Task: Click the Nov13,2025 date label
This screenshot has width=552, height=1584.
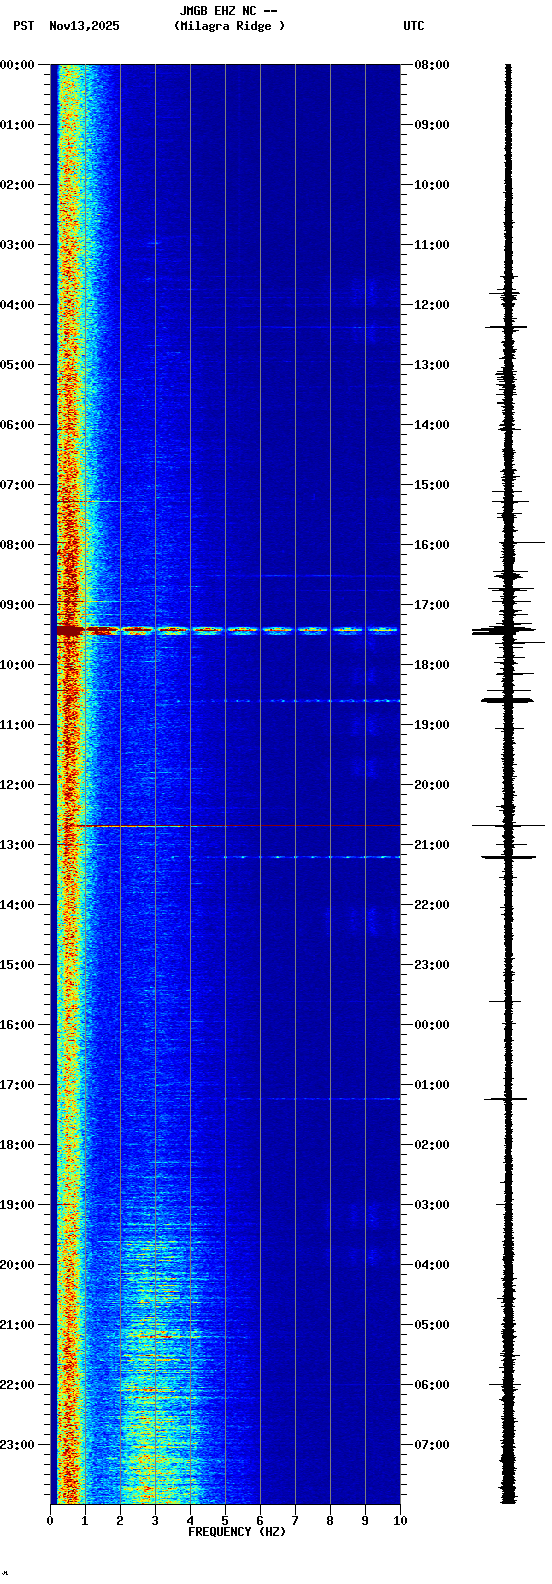Action: [84, 26]
